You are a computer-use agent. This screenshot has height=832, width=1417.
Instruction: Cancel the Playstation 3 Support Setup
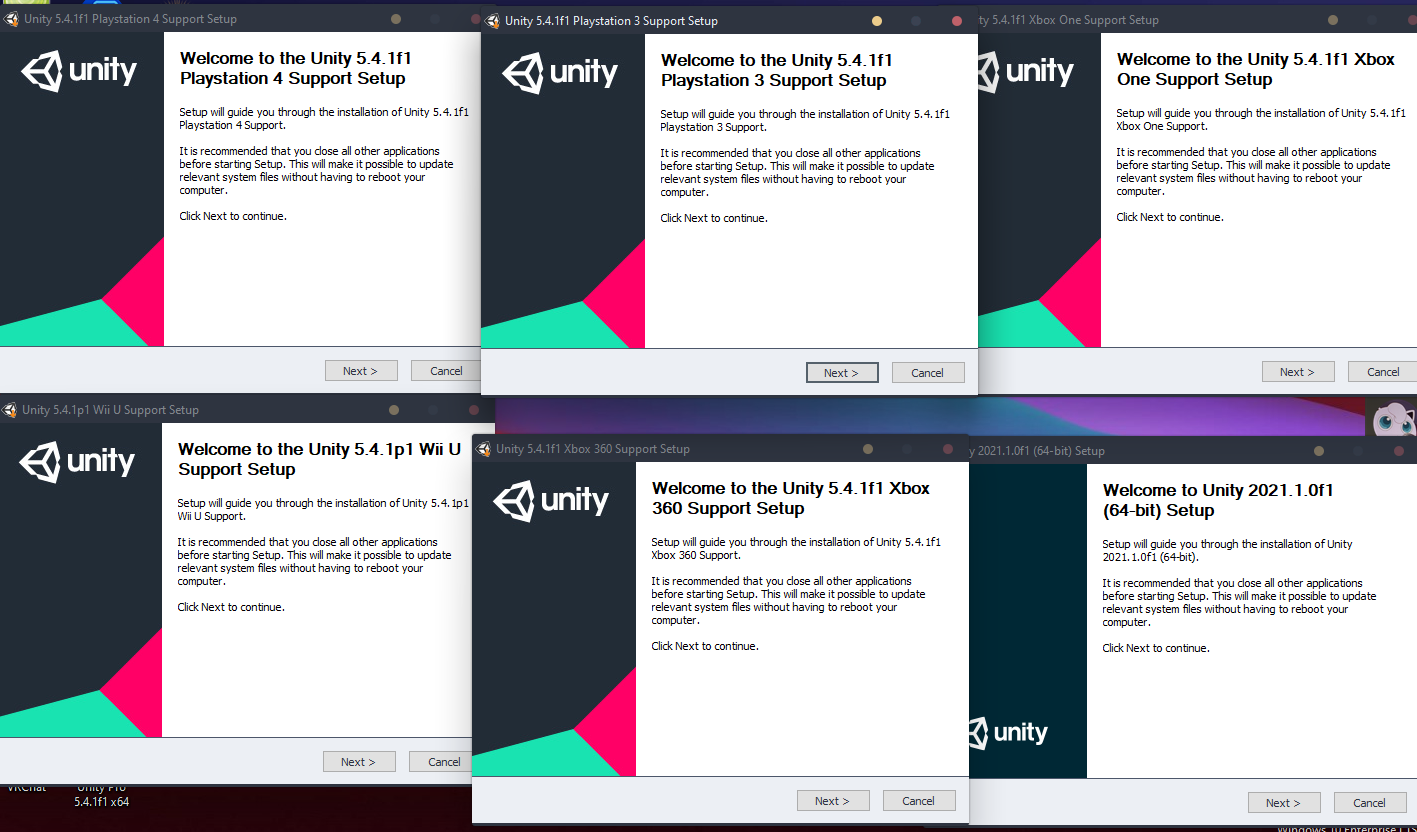click(928, 373)
